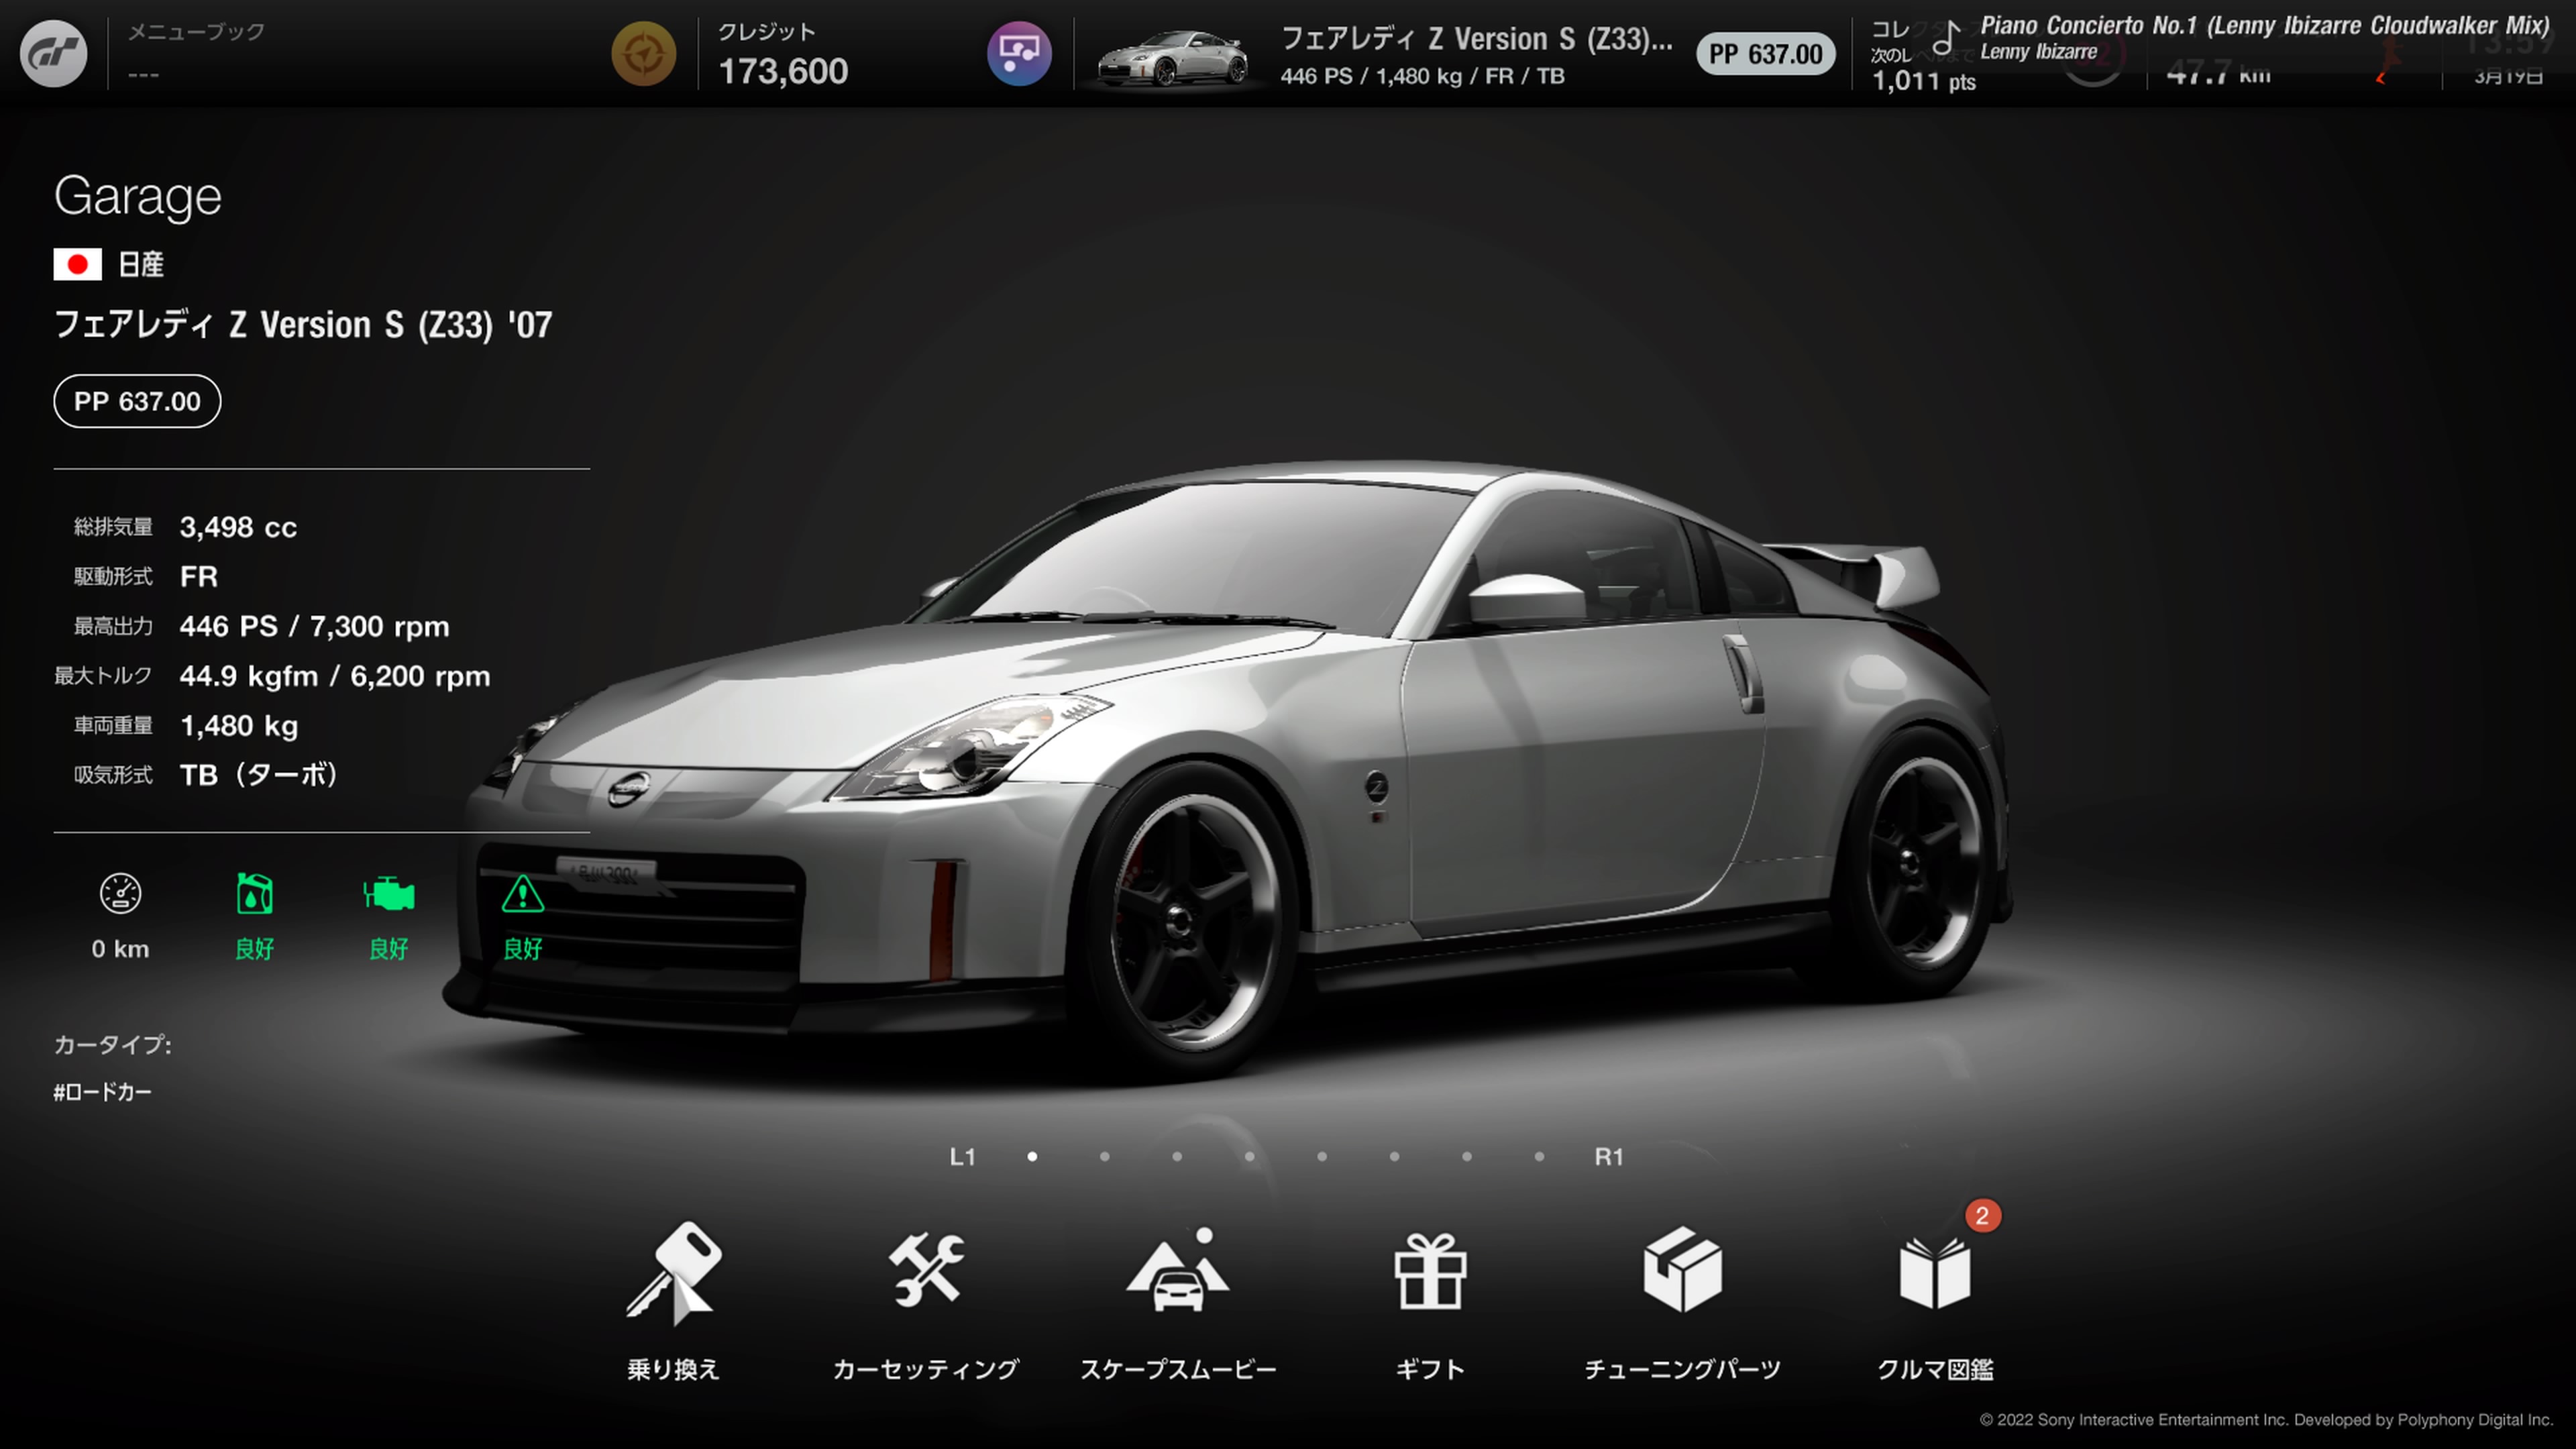The height and width of the screenshot is (1449, 2576).
Task: Click the music note icon in header
Action: pos(1946,38)
